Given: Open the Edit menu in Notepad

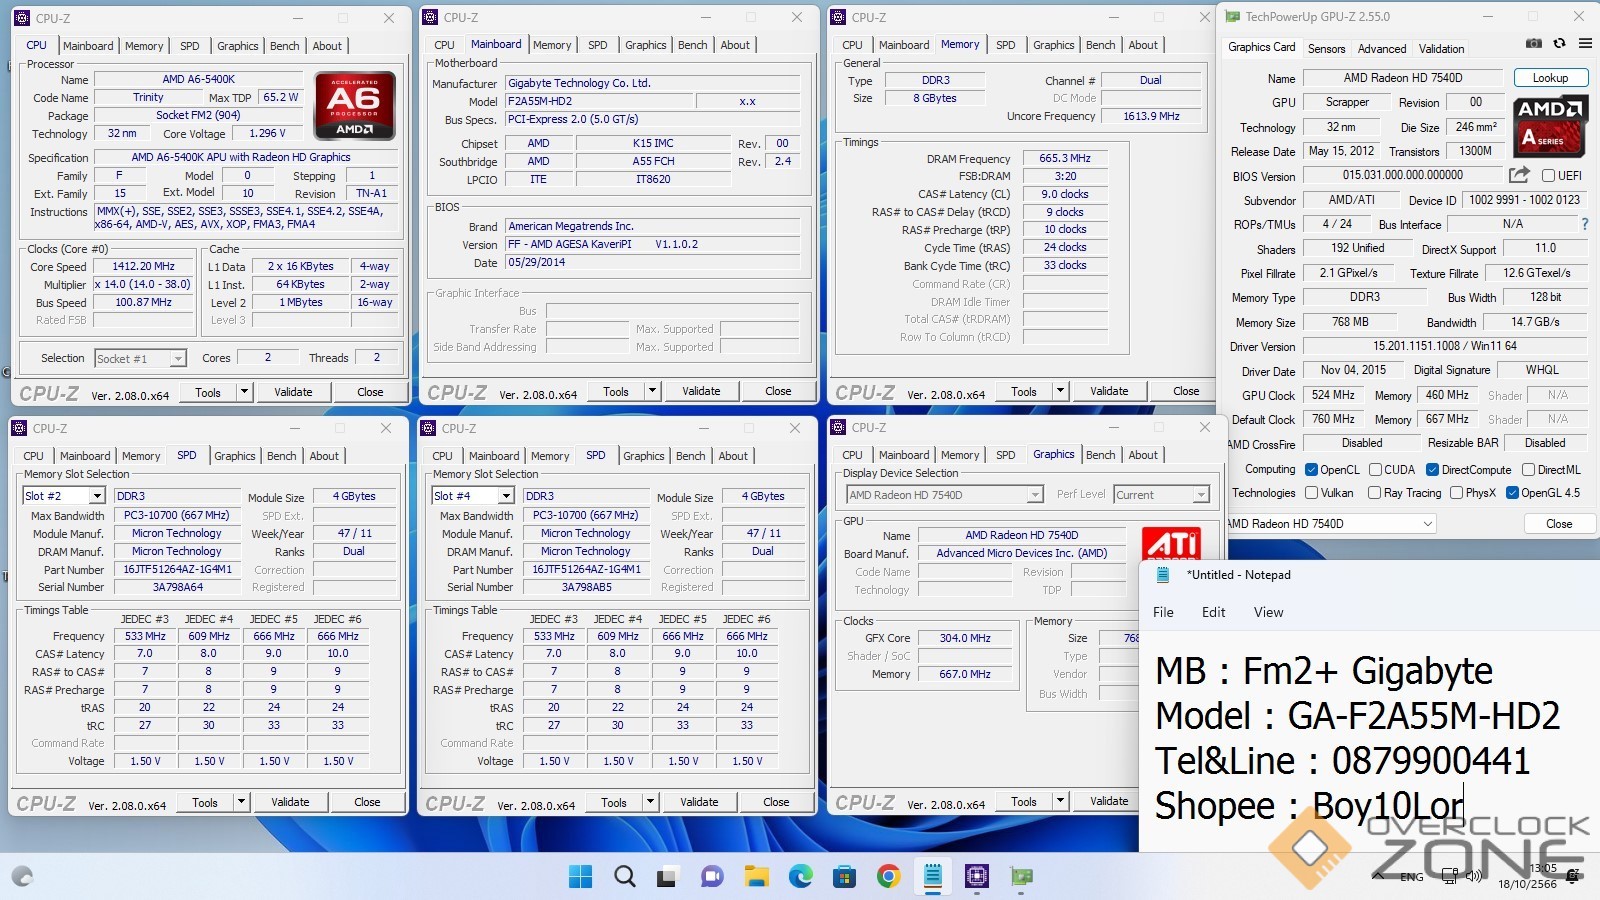Looking at the screenshot, I should 1213,612.
